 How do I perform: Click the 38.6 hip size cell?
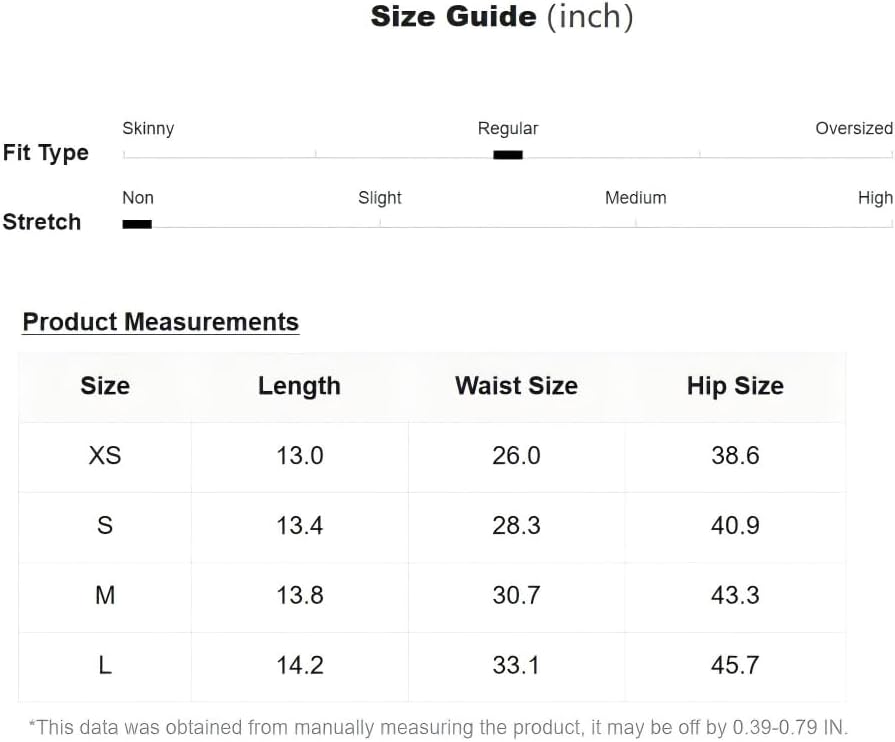[x=735, y=456]
